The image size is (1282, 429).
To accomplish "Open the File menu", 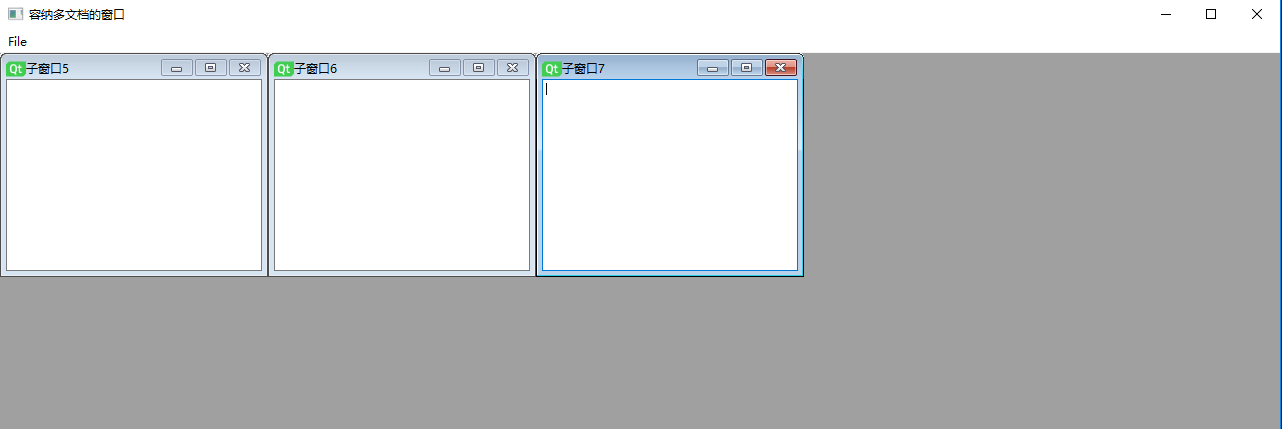I will click(17, 41).
